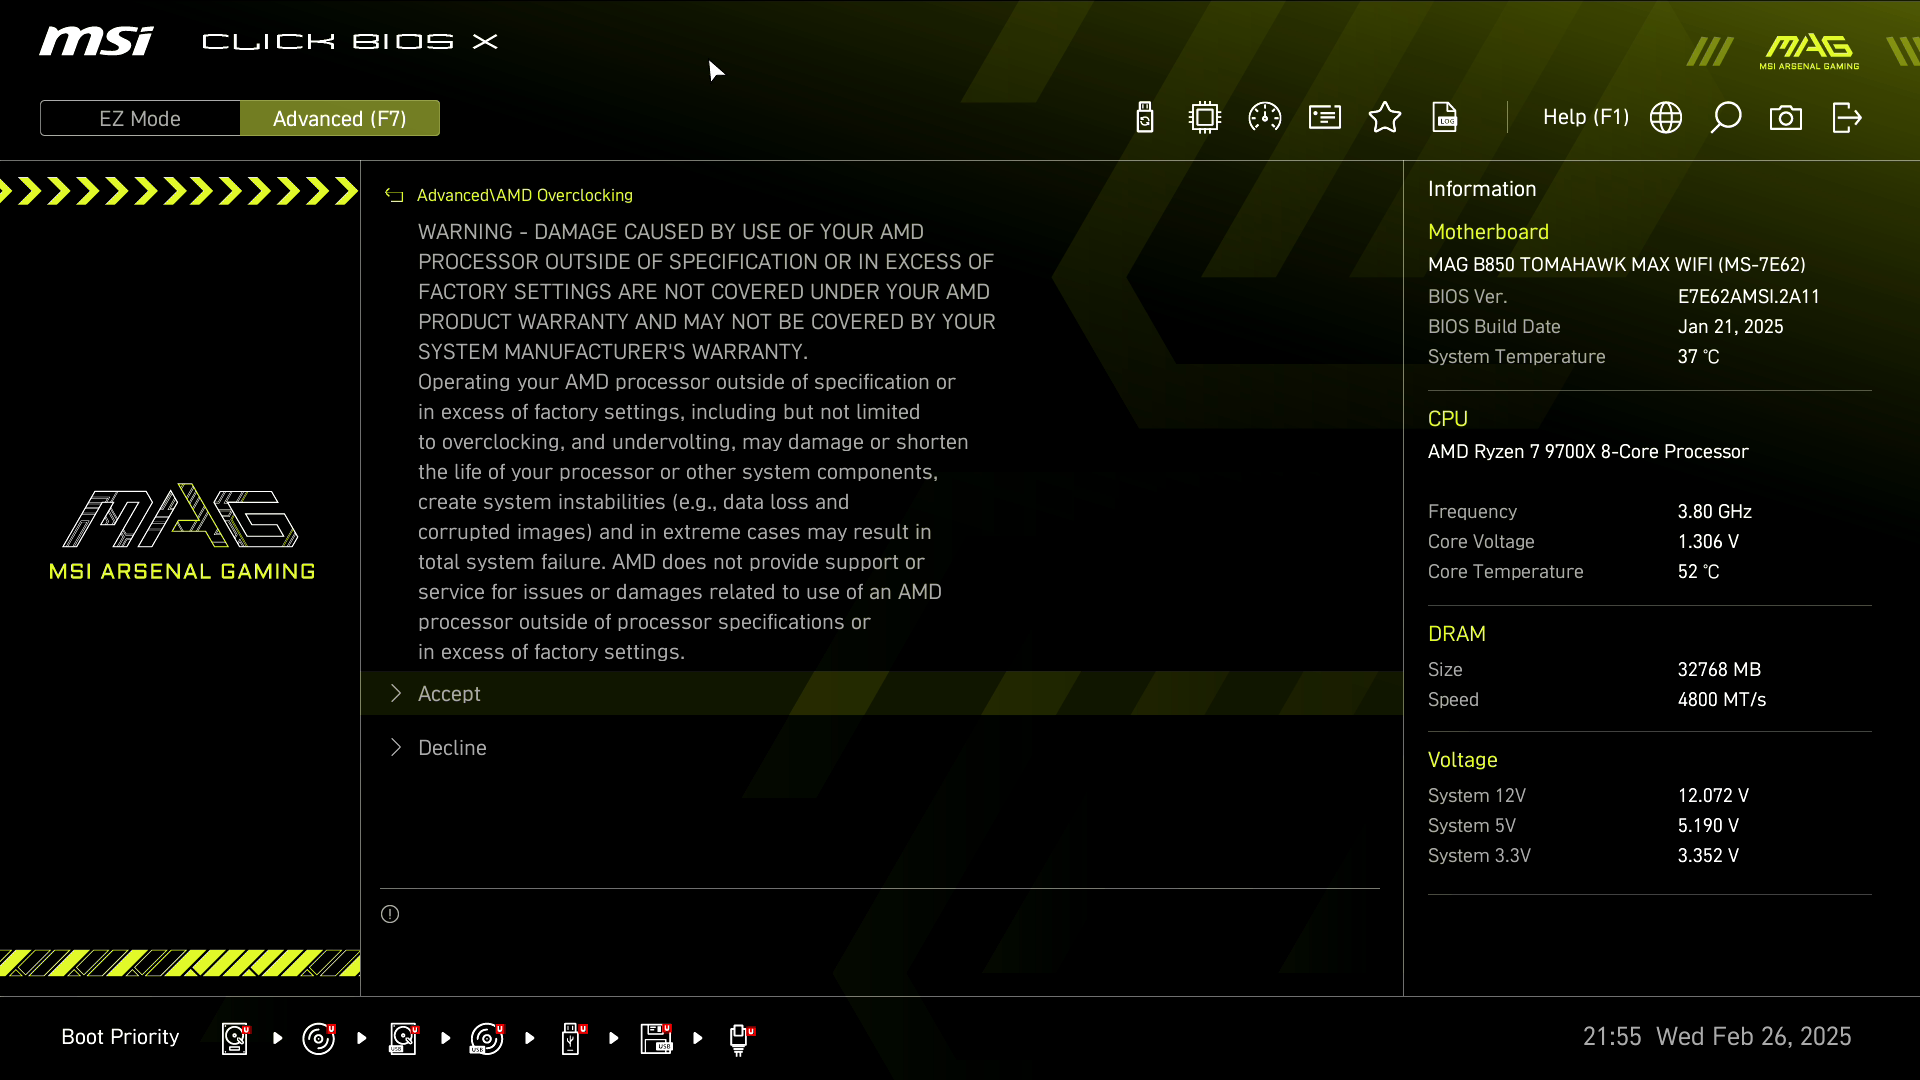Open the LOG file icon
The width and height of the screenshot is (1920, 1080).
tap(1445, 118)
